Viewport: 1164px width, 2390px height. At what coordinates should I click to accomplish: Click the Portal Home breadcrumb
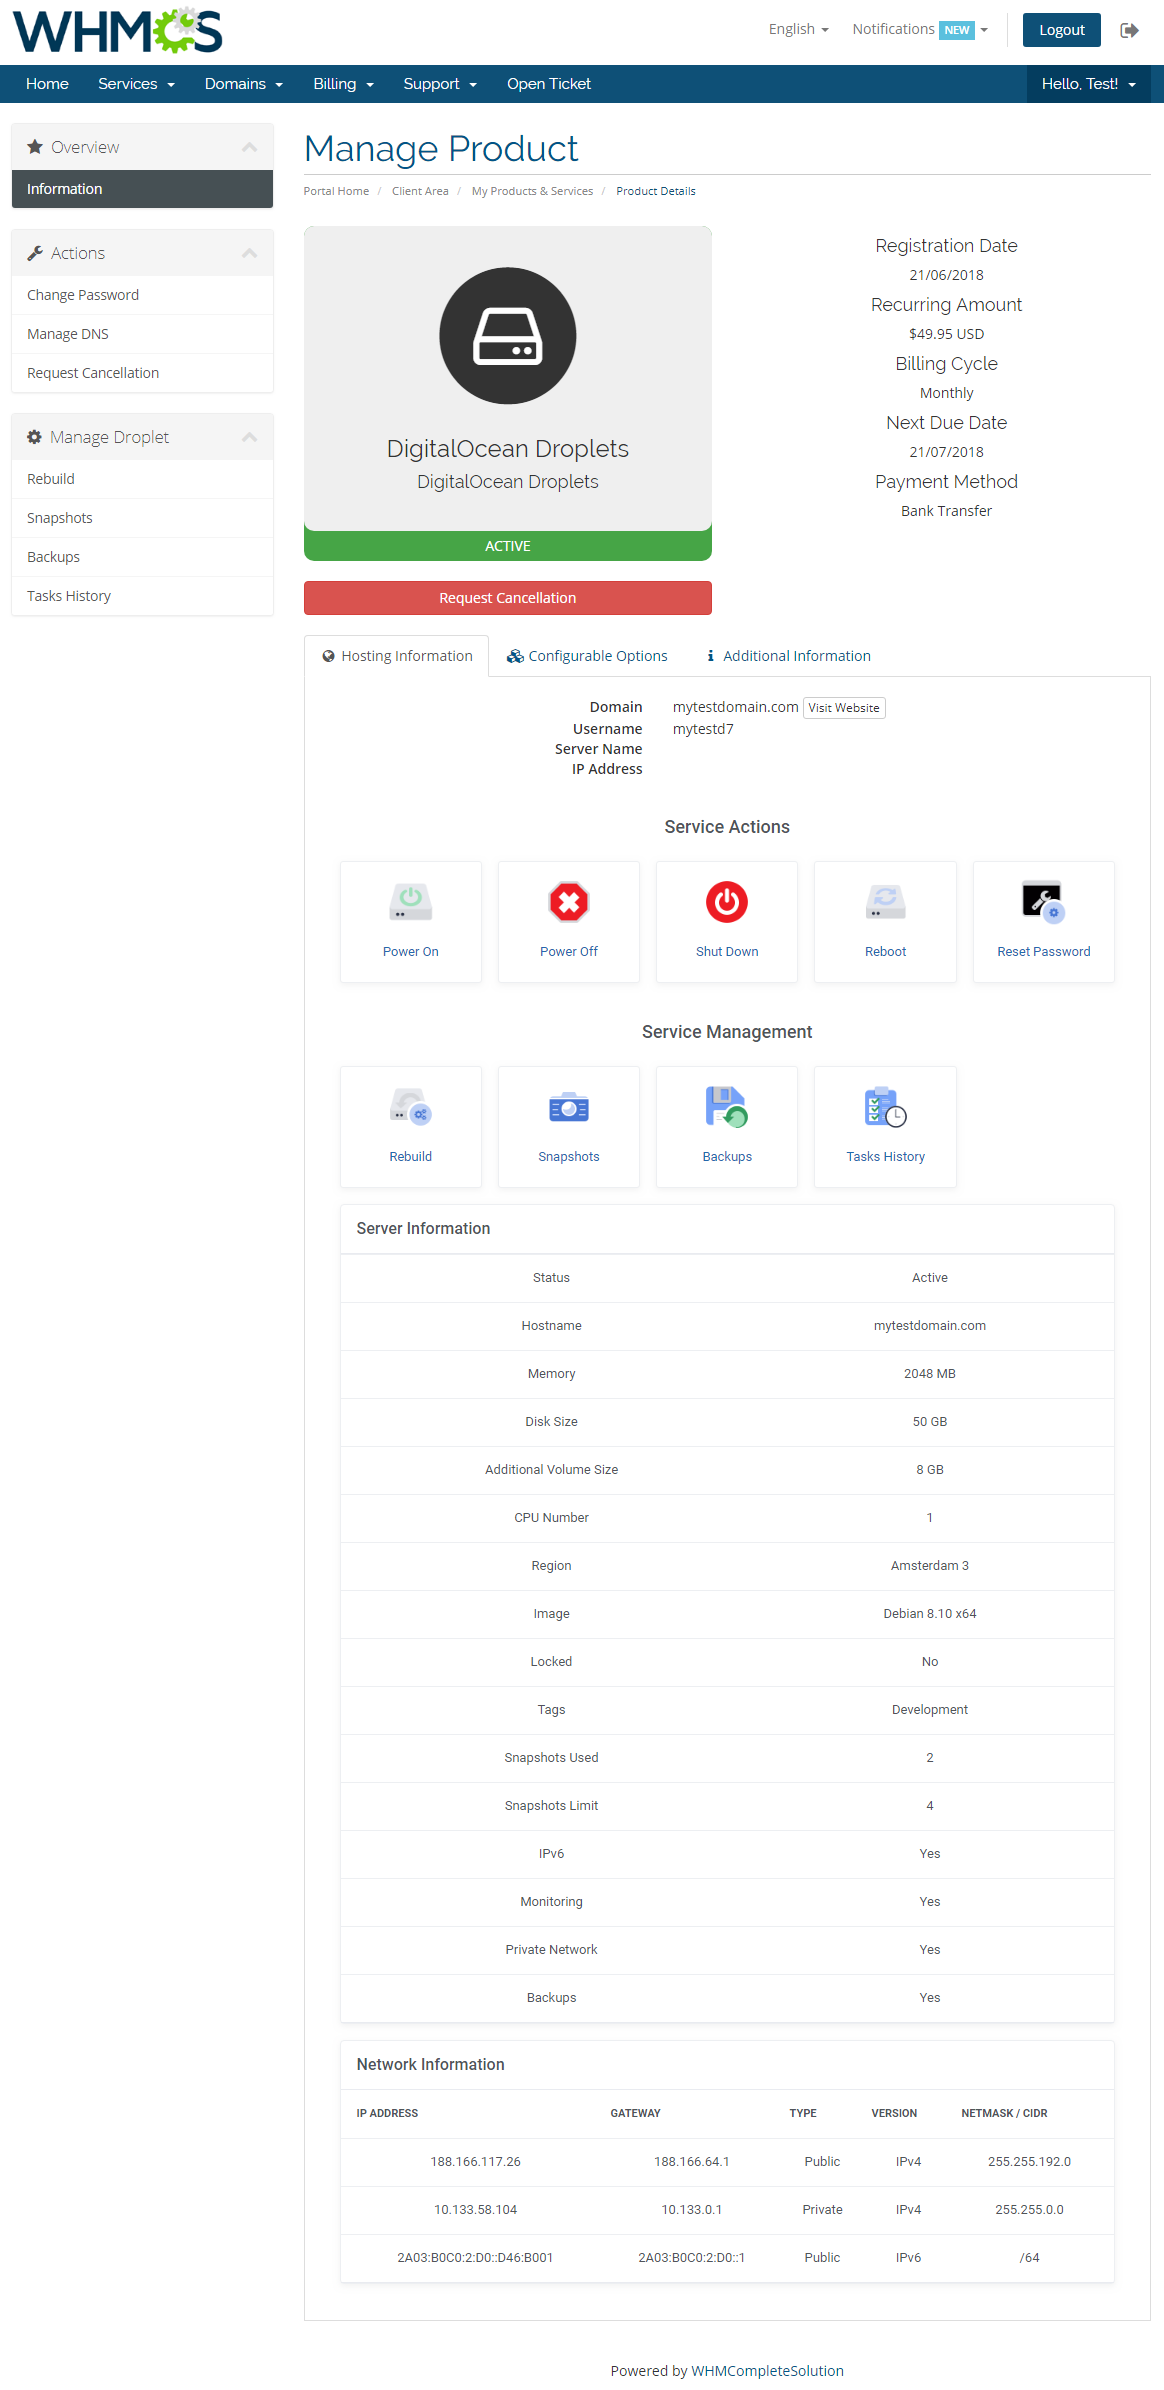(336, 191)
